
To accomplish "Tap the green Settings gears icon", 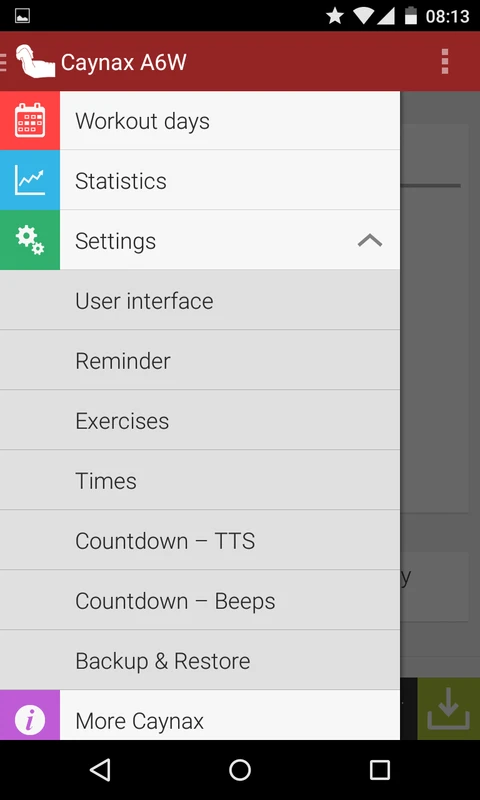I will click(x=30, y=240).
